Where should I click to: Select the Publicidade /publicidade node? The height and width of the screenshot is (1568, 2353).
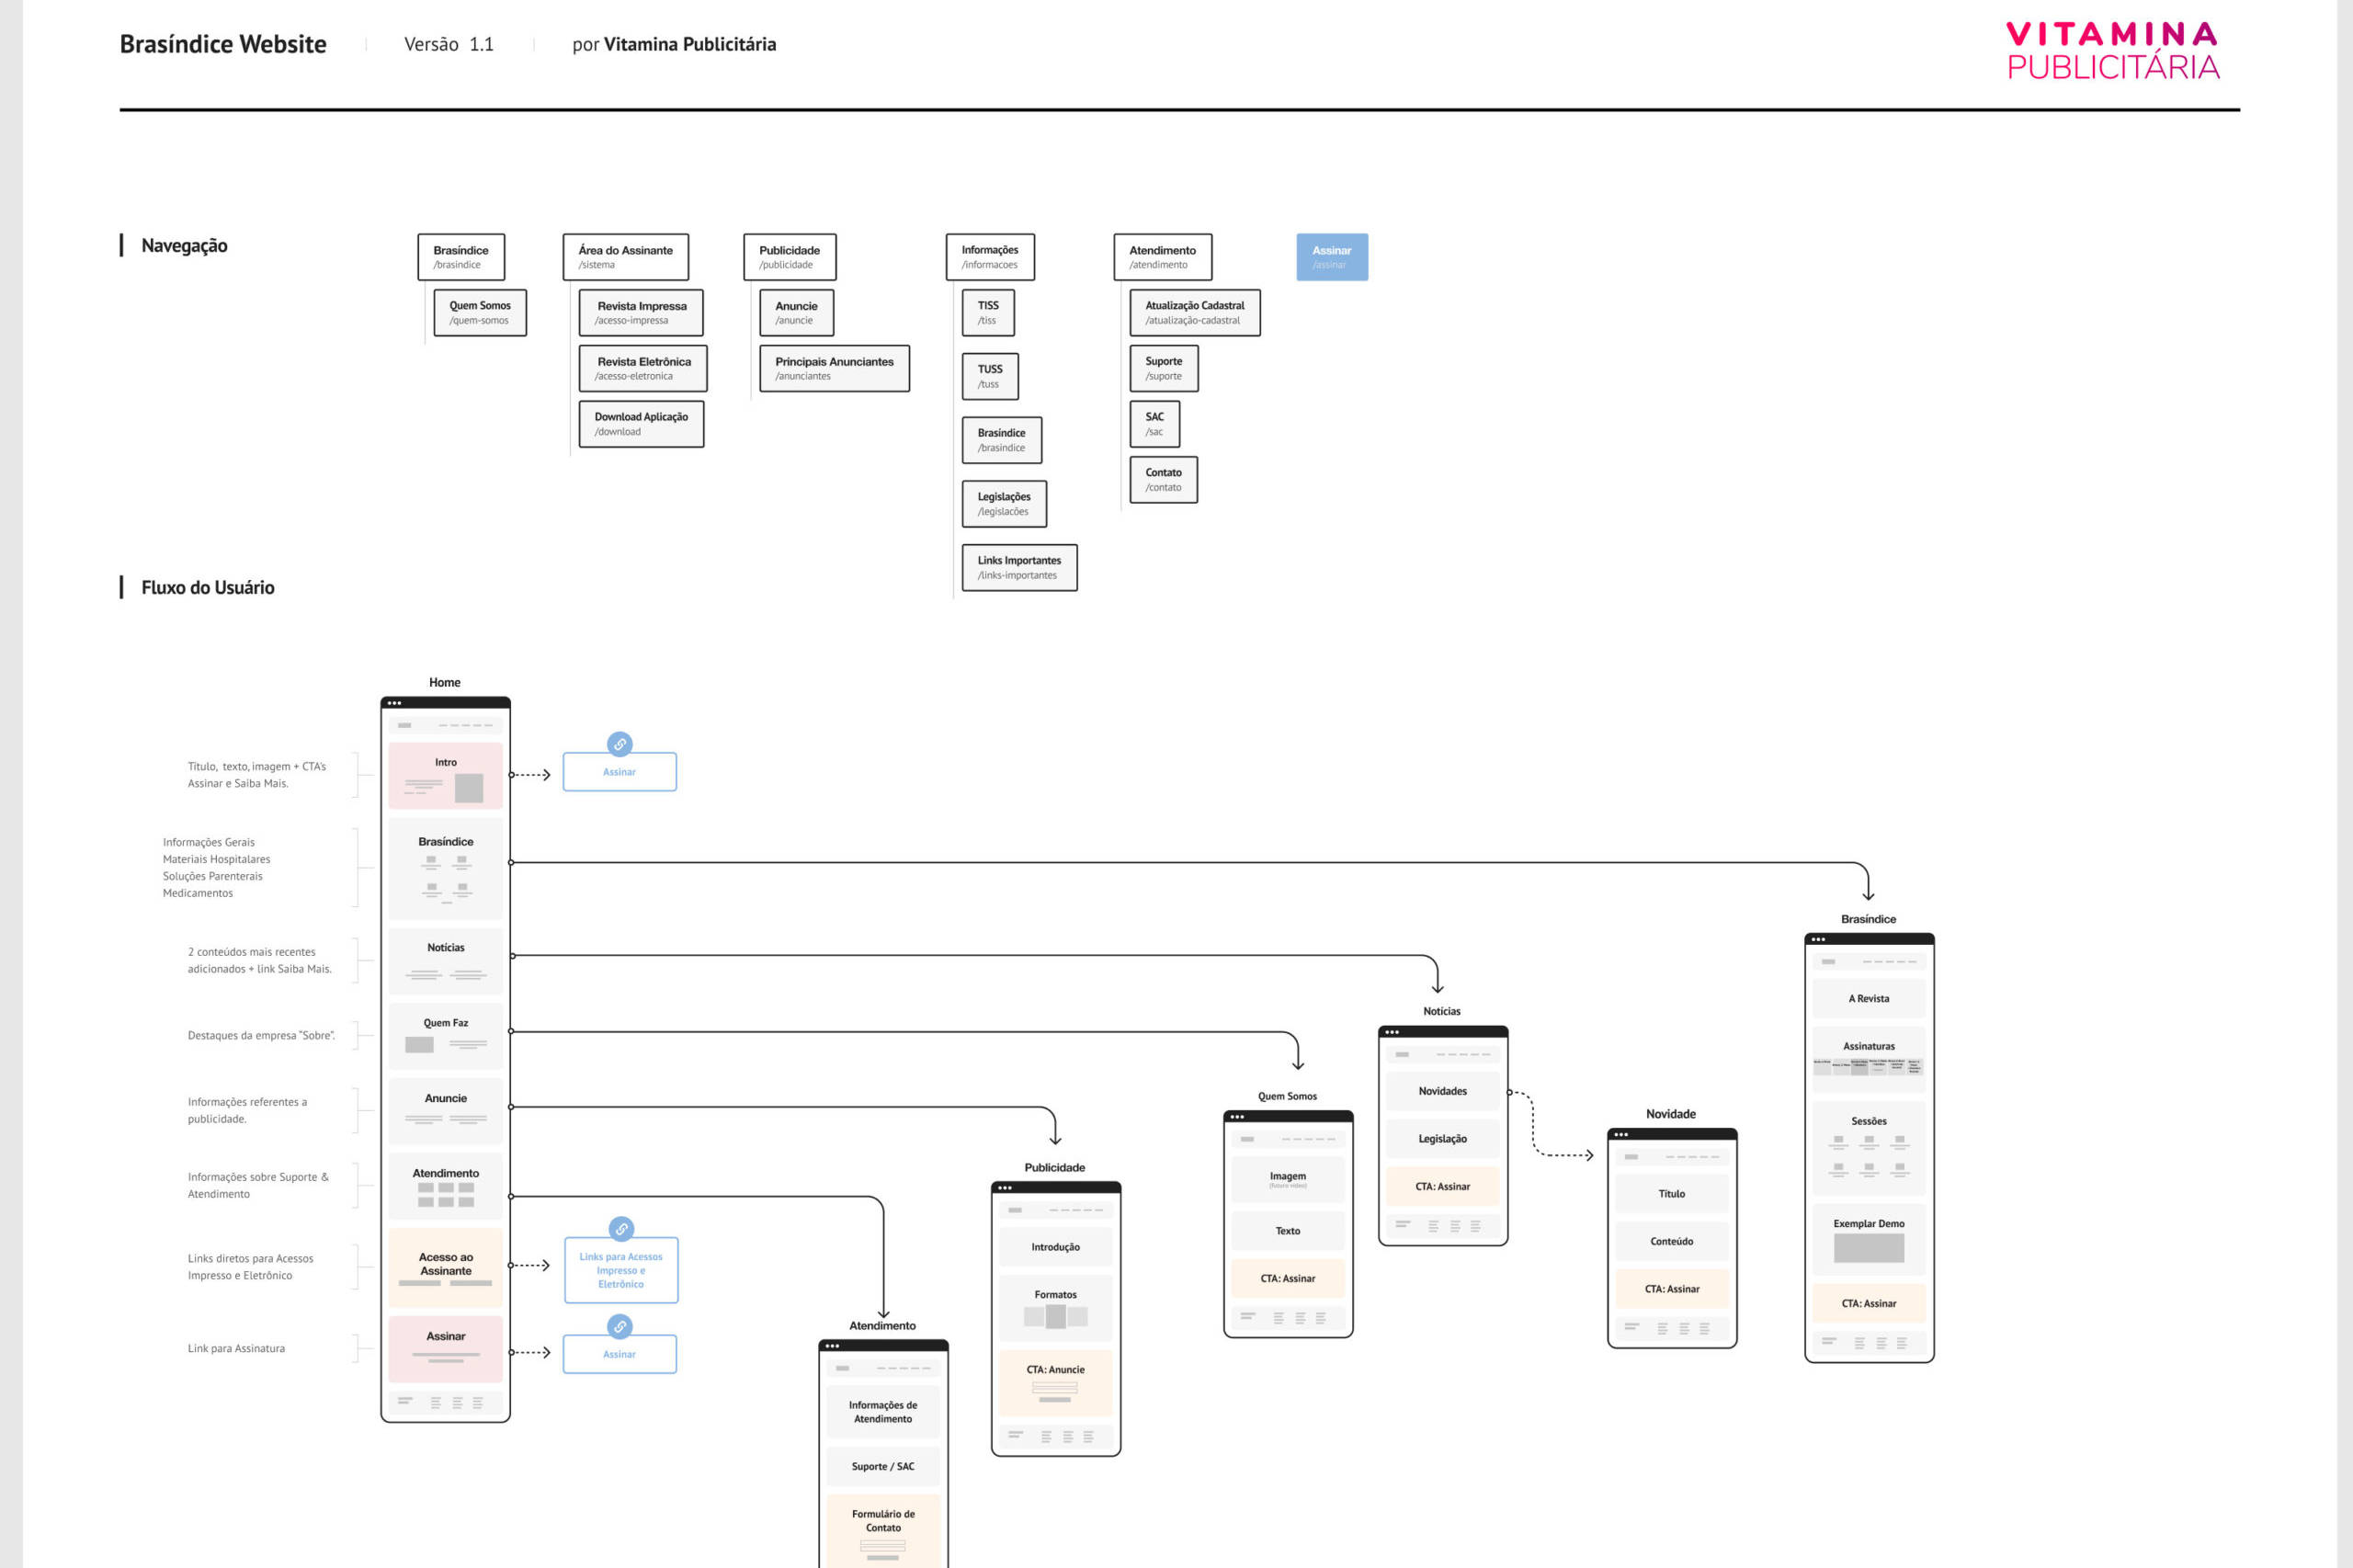[790, 257]
